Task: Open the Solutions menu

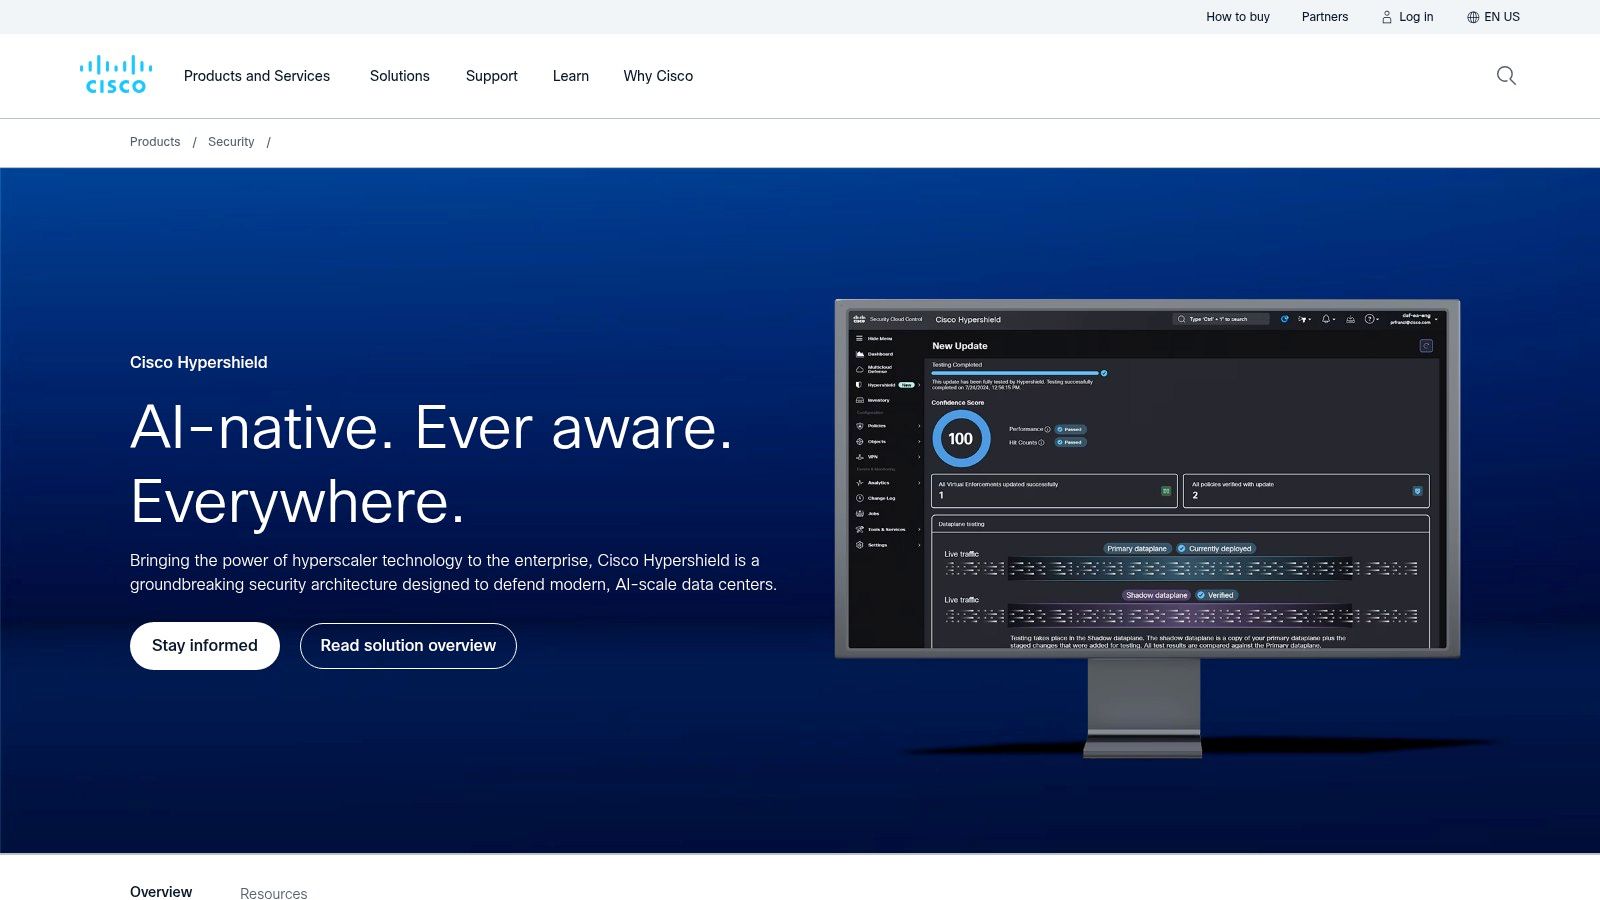Action: pos(400,76)
